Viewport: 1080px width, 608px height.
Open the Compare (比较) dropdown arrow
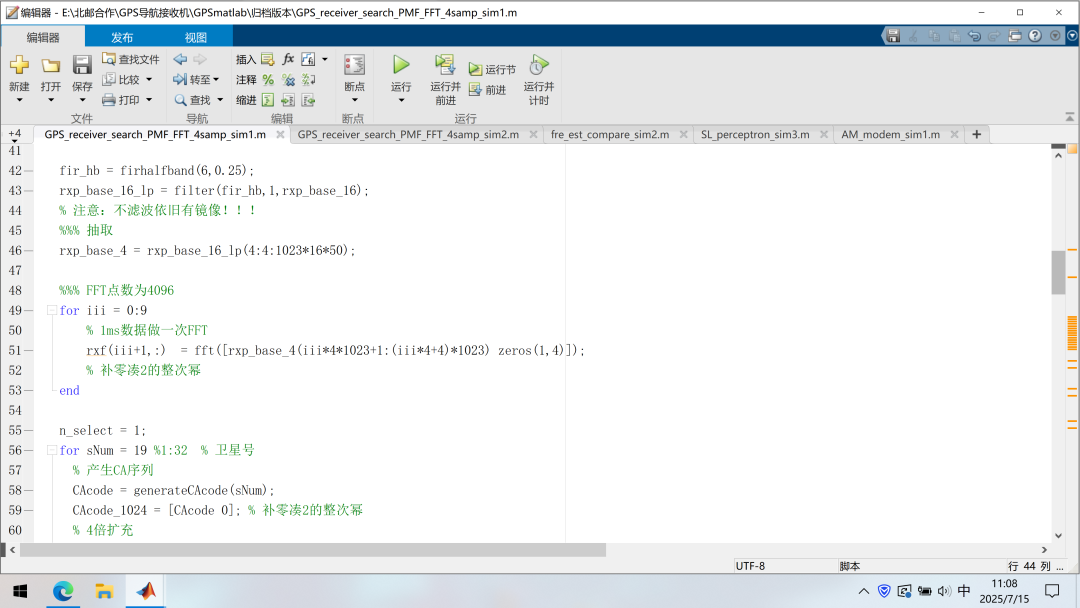pos(149,80)
